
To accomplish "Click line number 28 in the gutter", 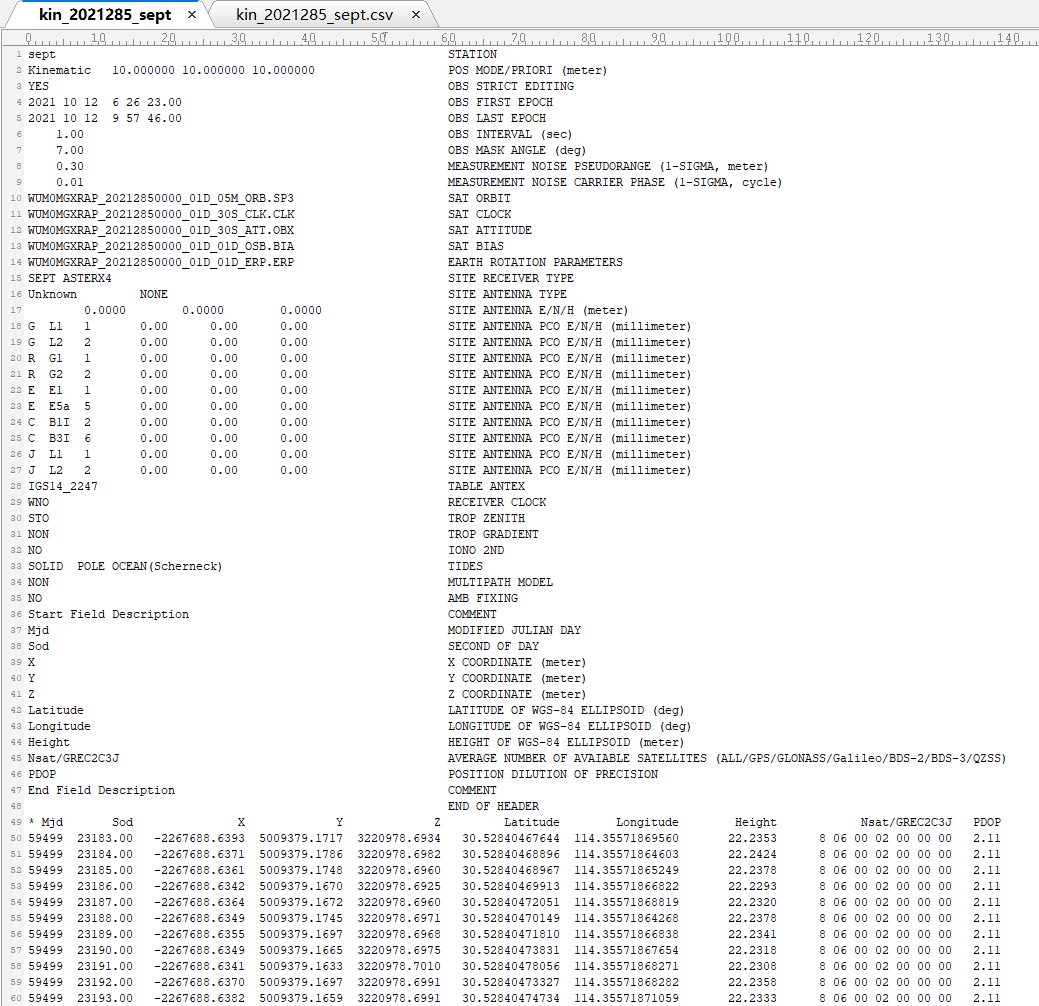I will click(17, 487).
